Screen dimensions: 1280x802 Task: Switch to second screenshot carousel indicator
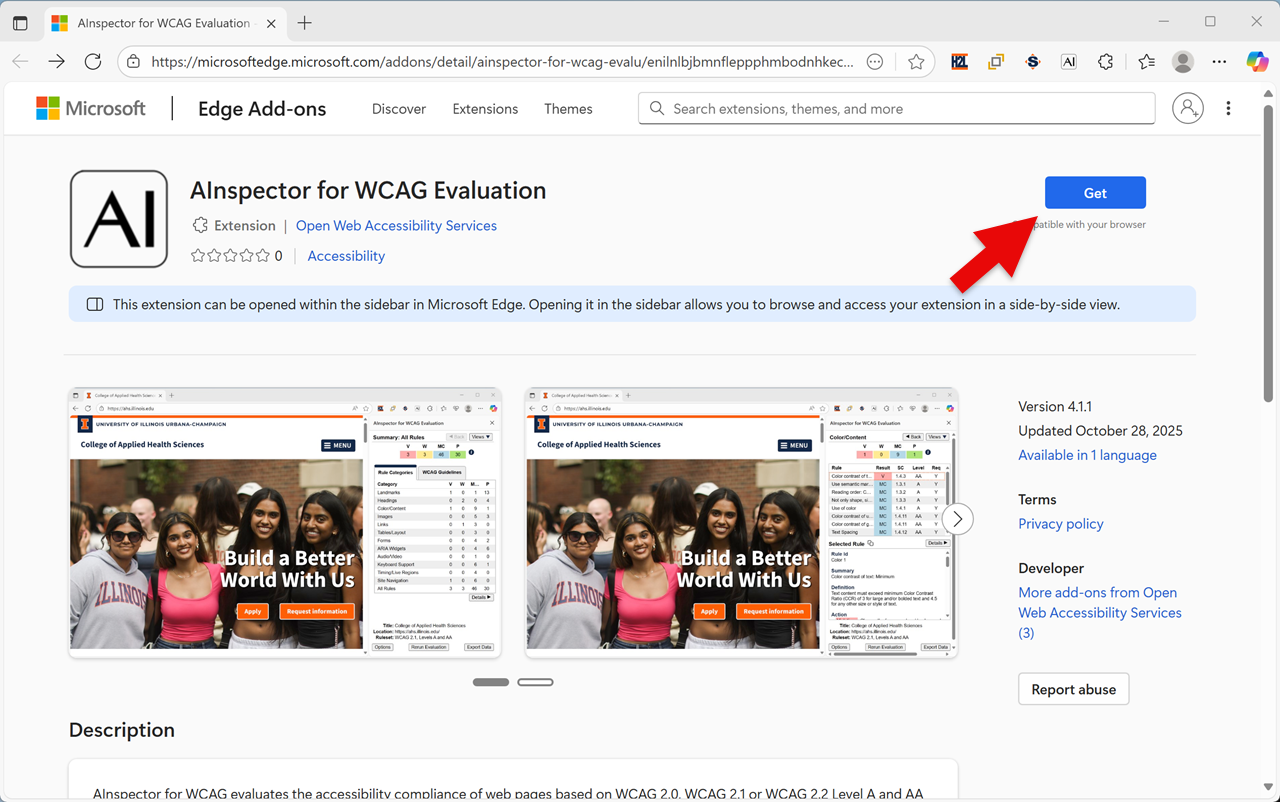[535, 682]
